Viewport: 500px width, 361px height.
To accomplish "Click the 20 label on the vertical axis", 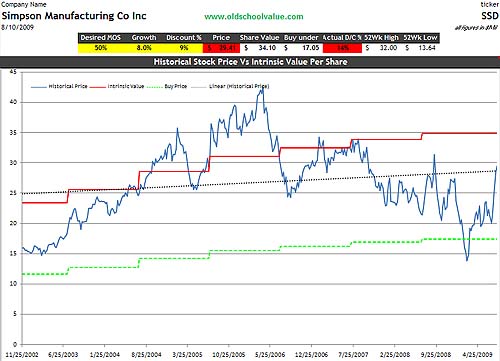I will (x=13, y=223).
